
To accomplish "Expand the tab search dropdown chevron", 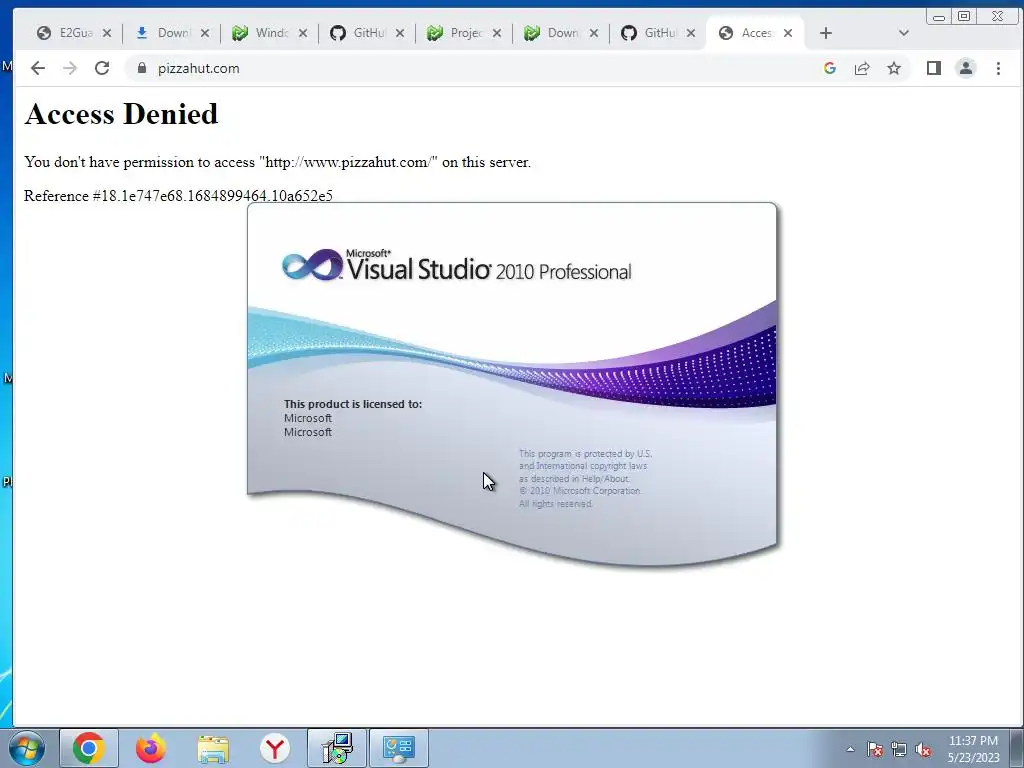I will 904,33.
